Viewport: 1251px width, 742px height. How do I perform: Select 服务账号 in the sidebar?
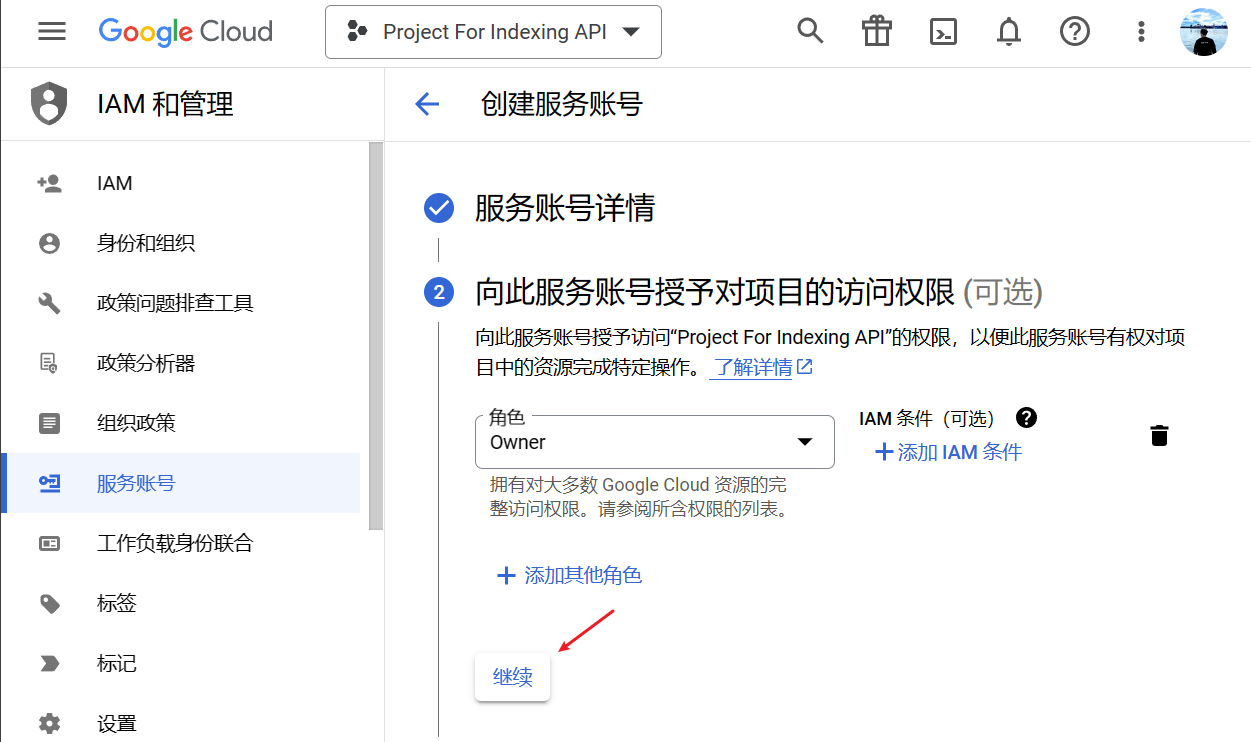(136, 483)
